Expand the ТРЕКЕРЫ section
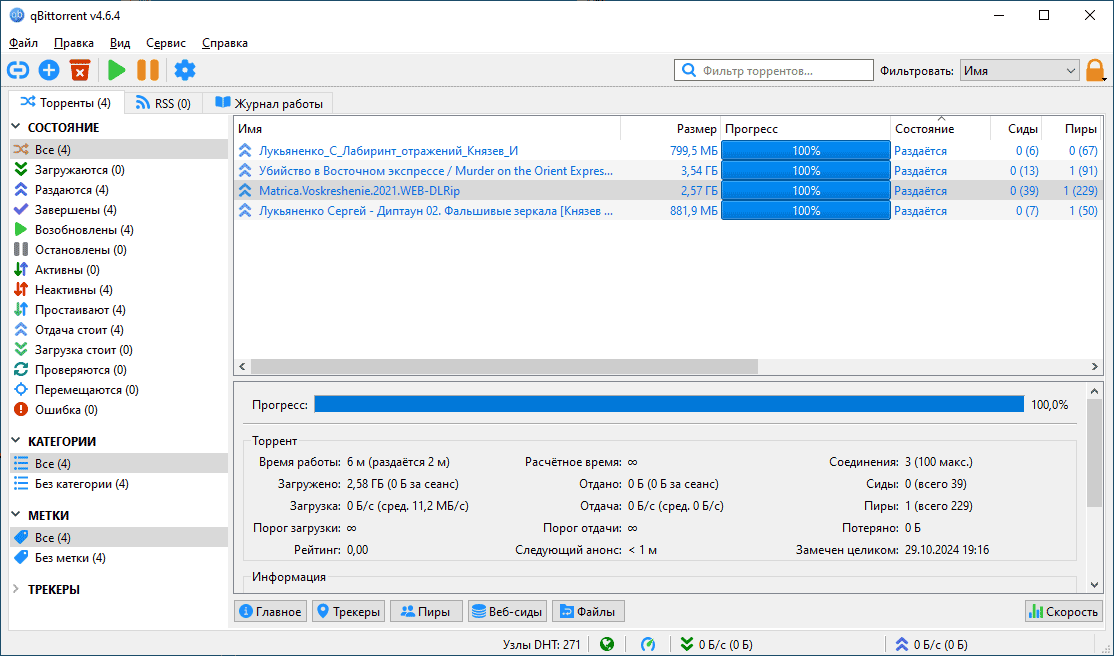Viewport: 1114px width, 656px height. coord(16,588)
